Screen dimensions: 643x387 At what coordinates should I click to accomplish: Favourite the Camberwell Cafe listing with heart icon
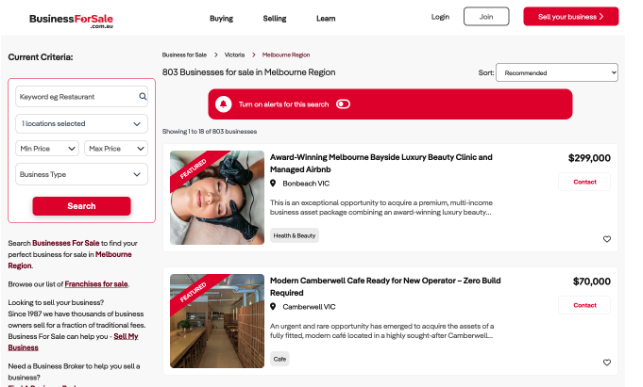[607, 362]
